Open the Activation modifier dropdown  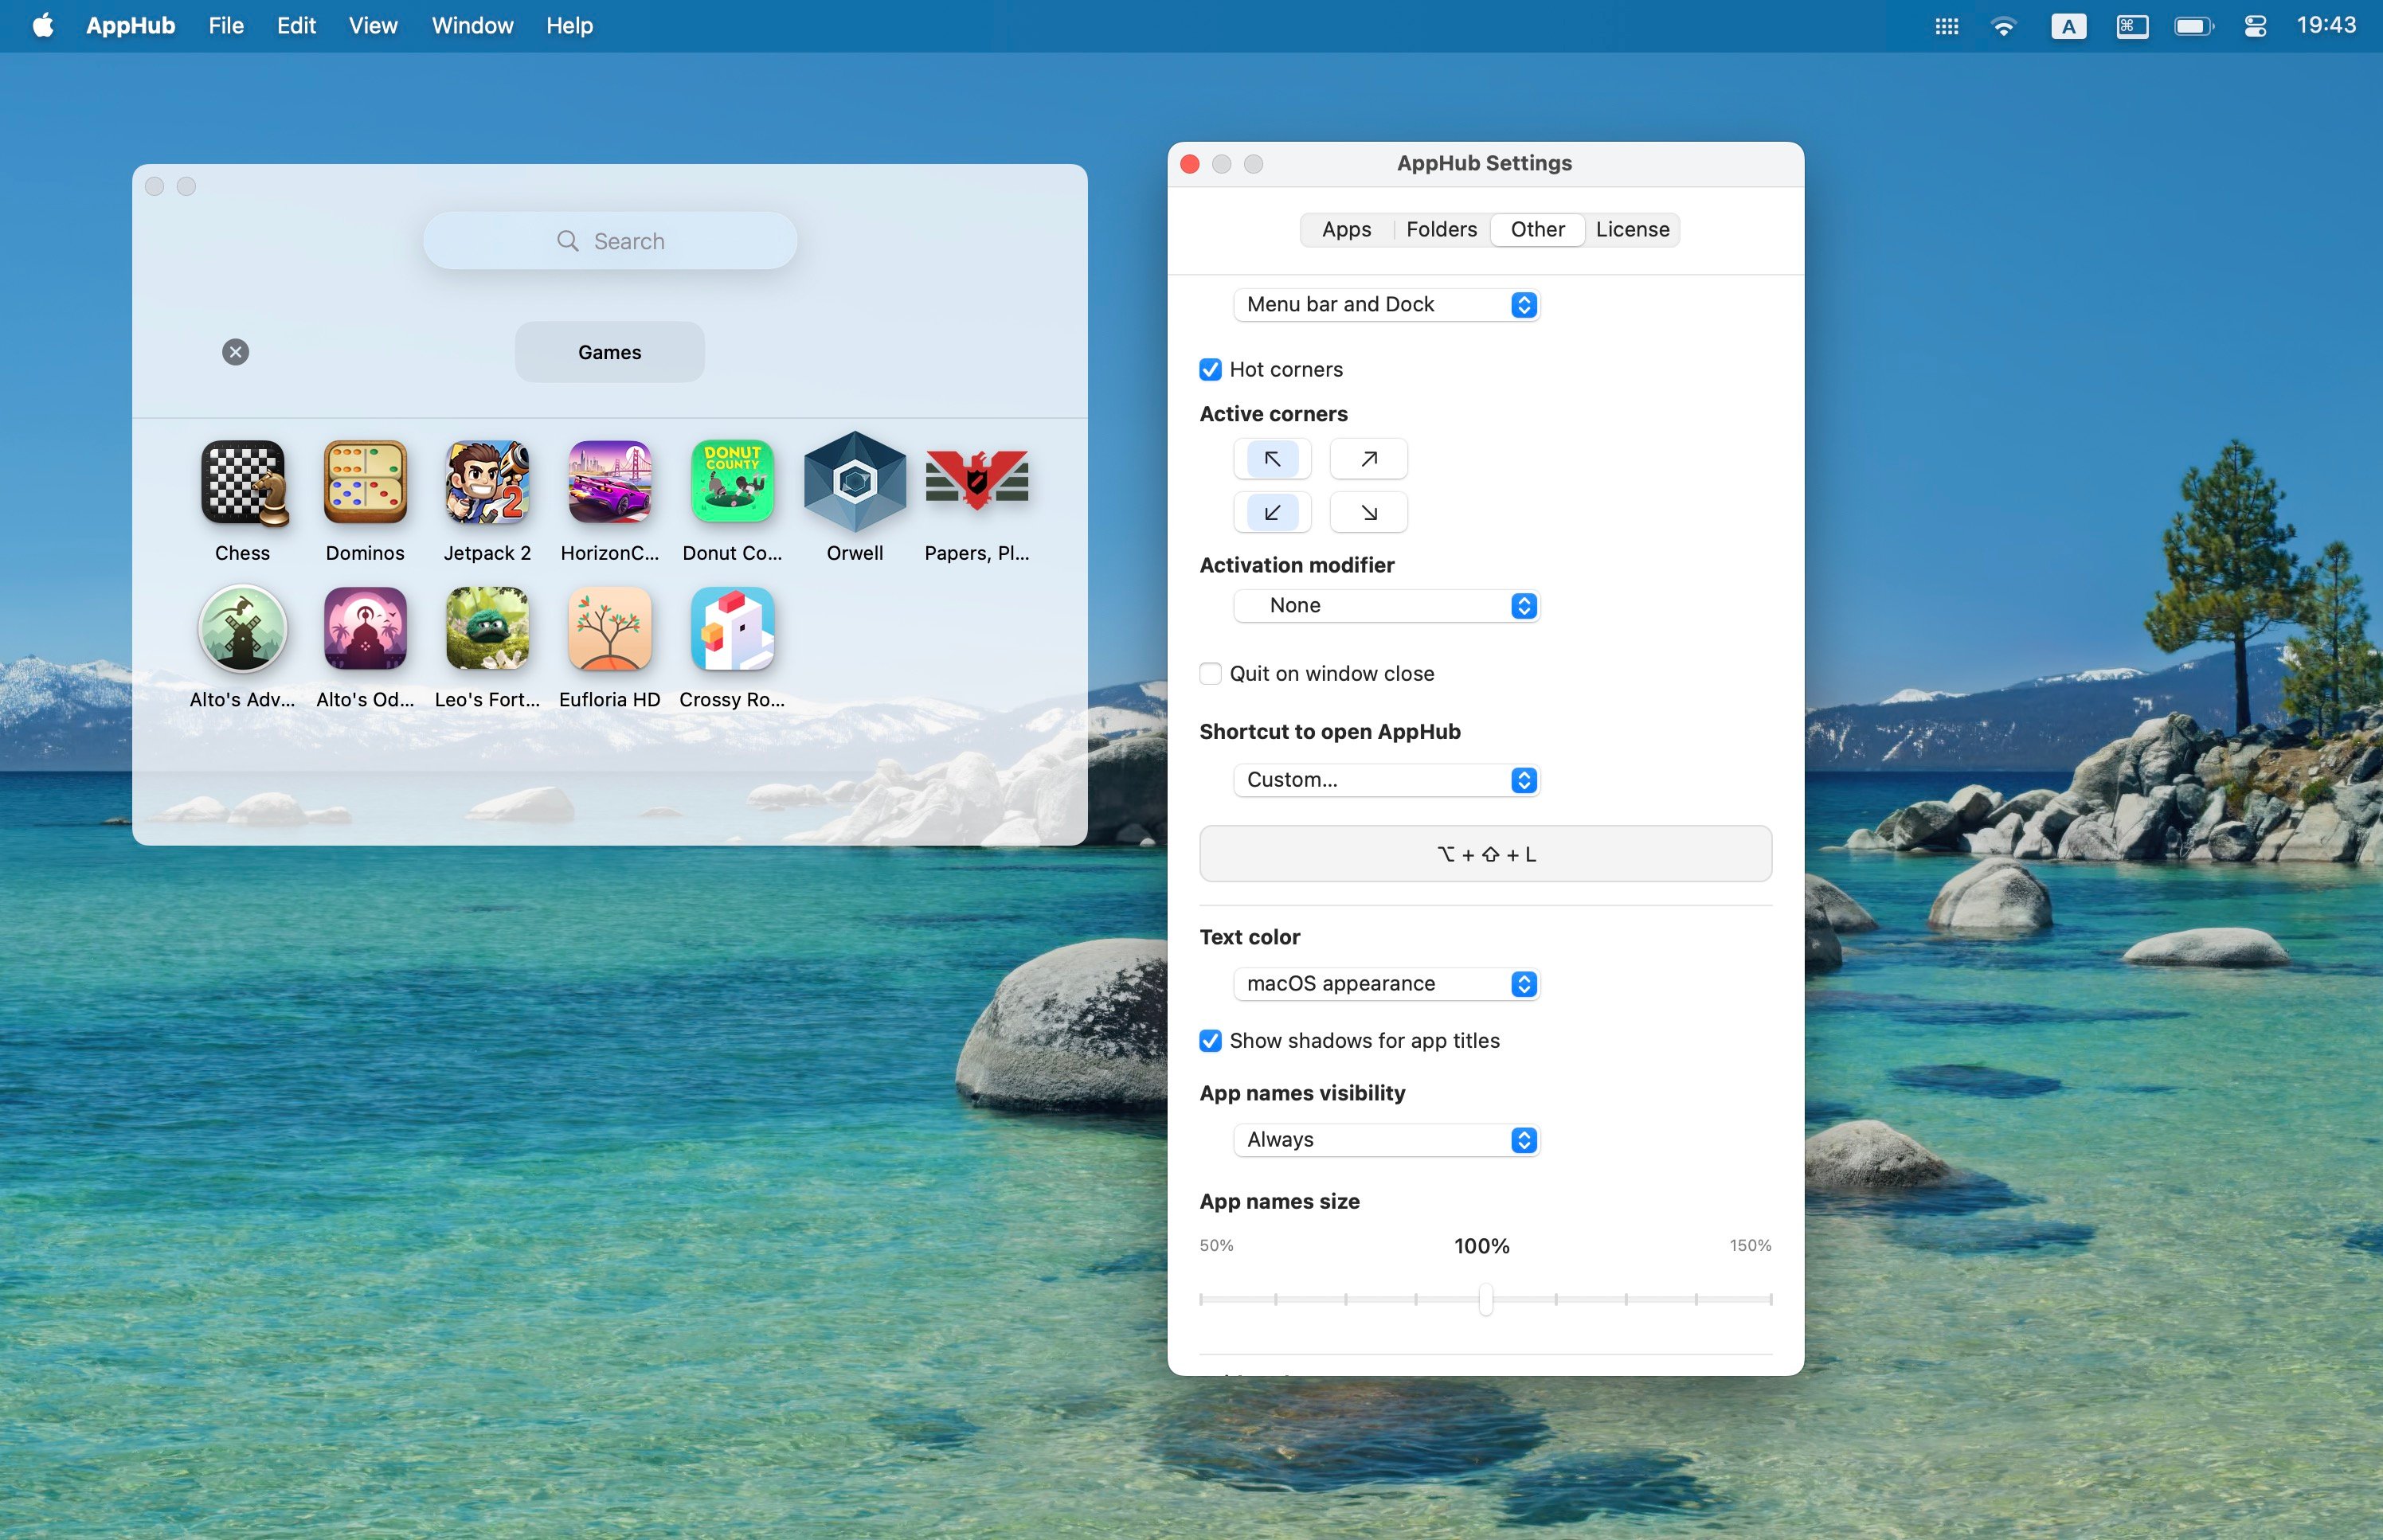(1386, 606)
